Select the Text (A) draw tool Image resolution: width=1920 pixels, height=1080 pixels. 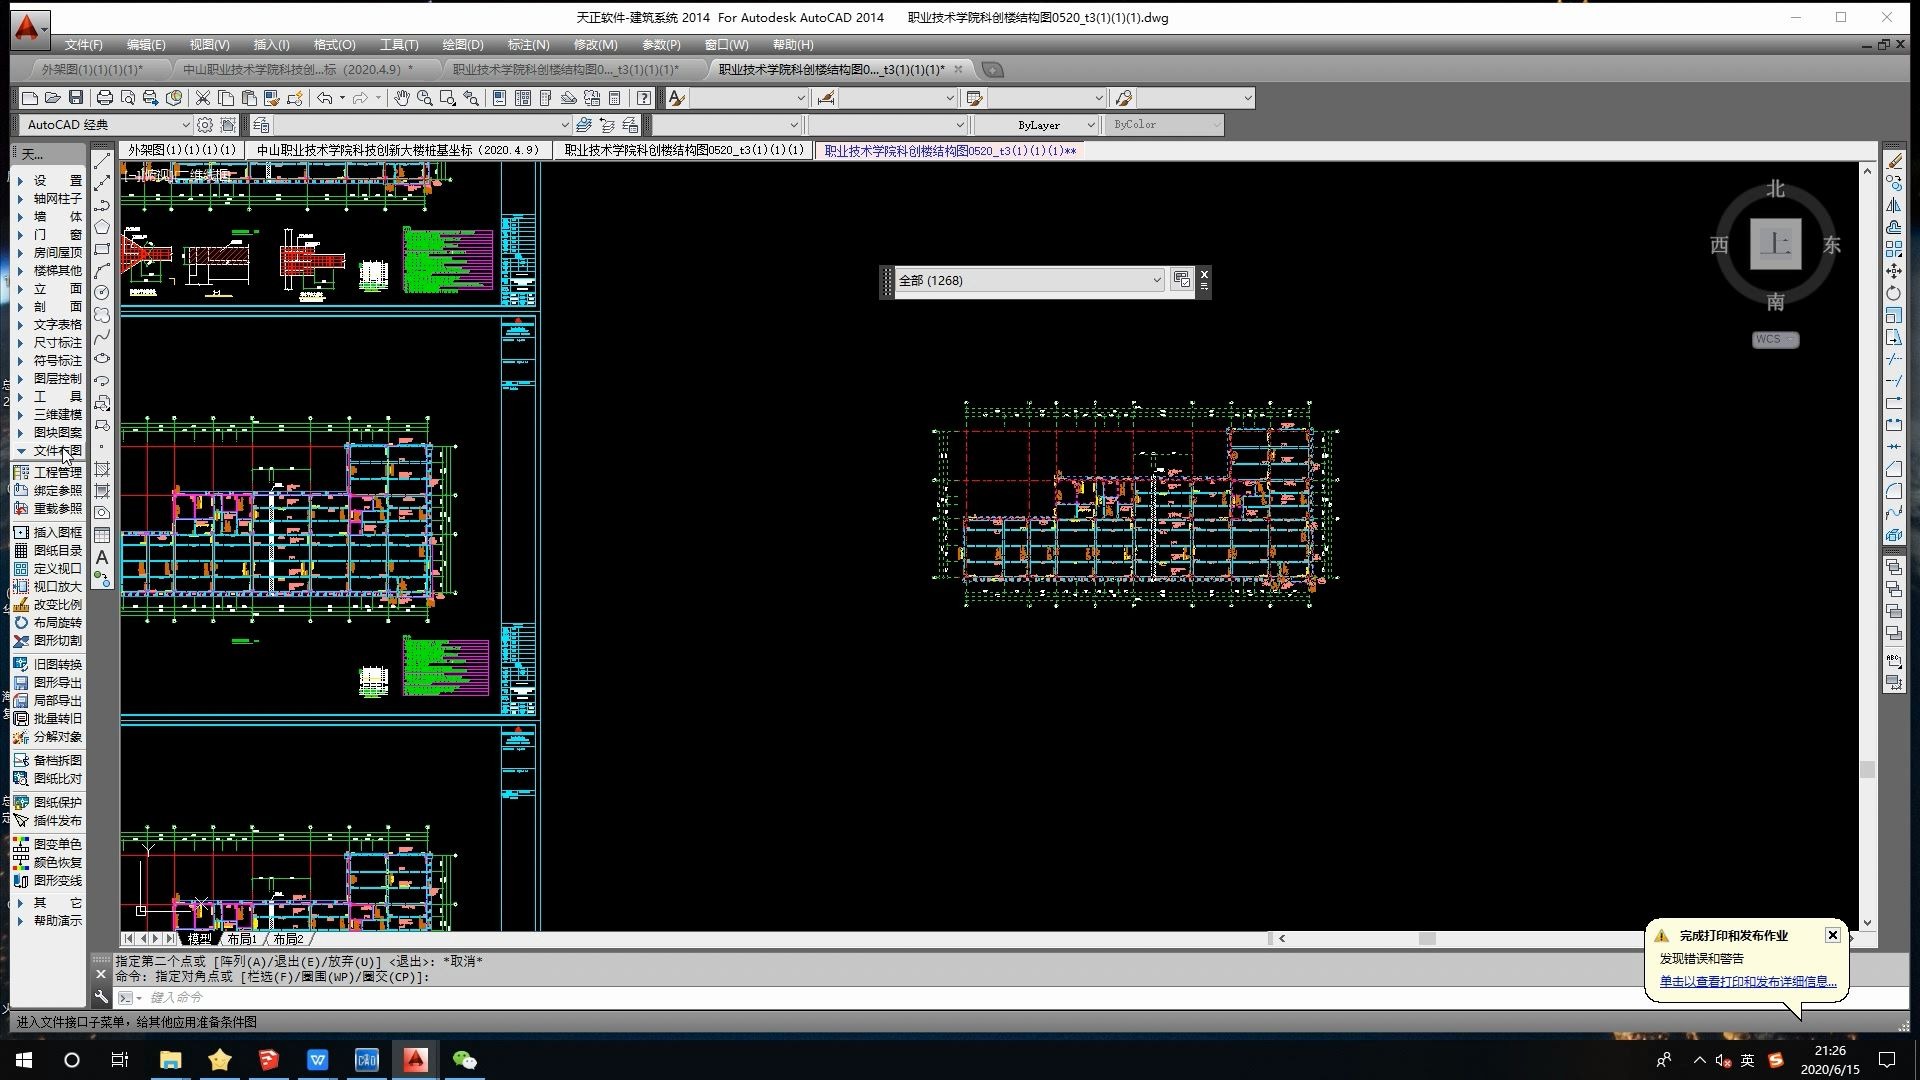(x=102, y=558)
